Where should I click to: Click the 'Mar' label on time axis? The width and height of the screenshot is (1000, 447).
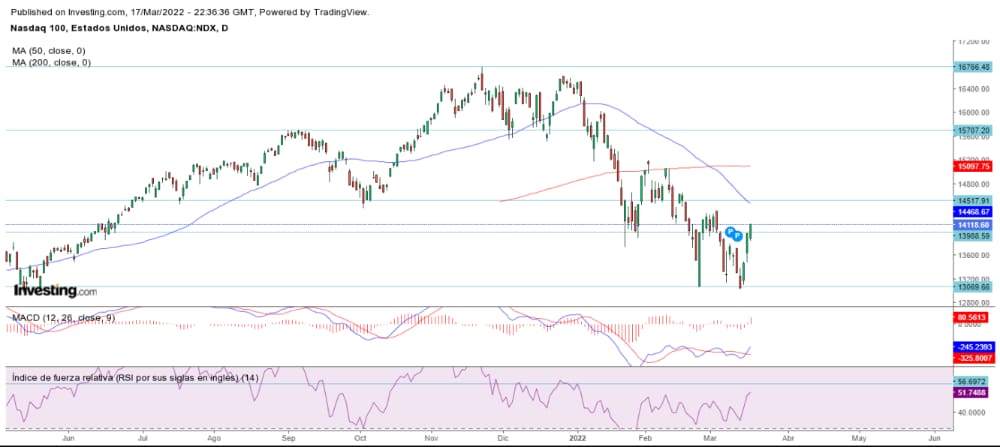pyautogui.click(x=710, y=439)
